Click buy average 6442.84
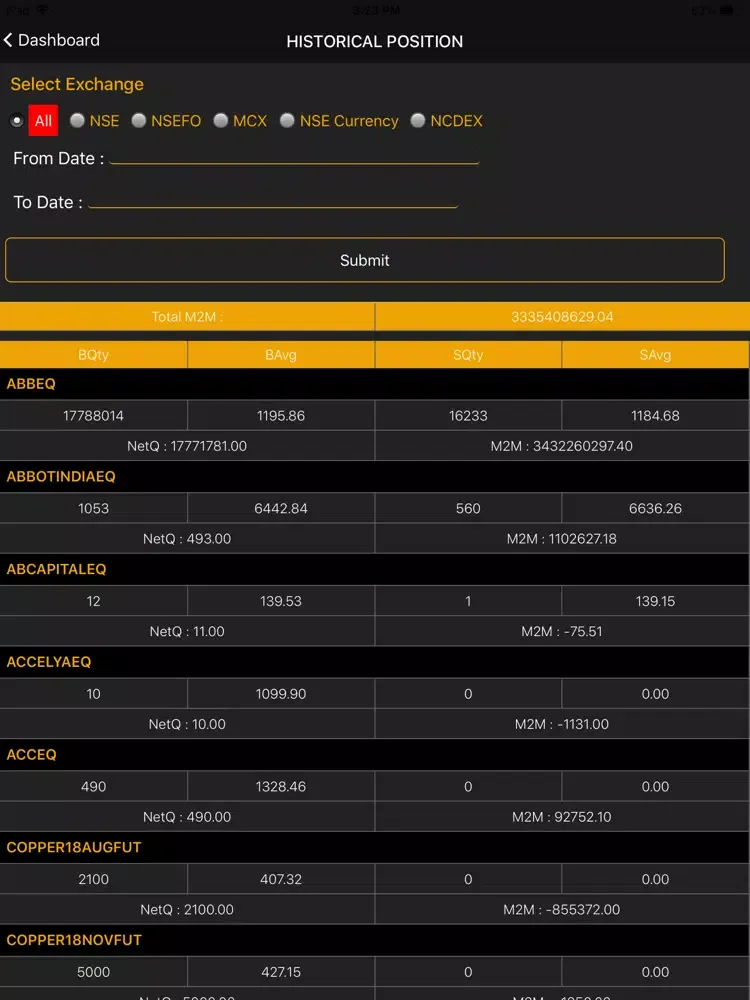Screen dimensions: 750x1000 tap(281, 508)
